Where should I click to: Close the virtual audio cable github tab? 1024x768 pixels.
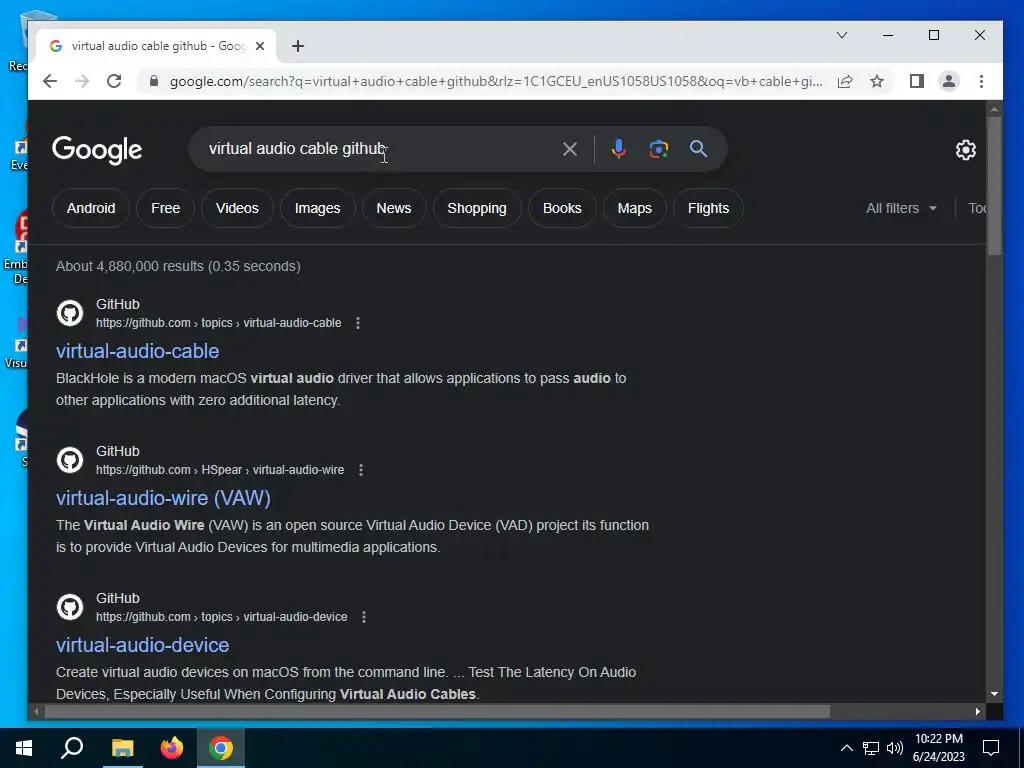tap(260, 46)
